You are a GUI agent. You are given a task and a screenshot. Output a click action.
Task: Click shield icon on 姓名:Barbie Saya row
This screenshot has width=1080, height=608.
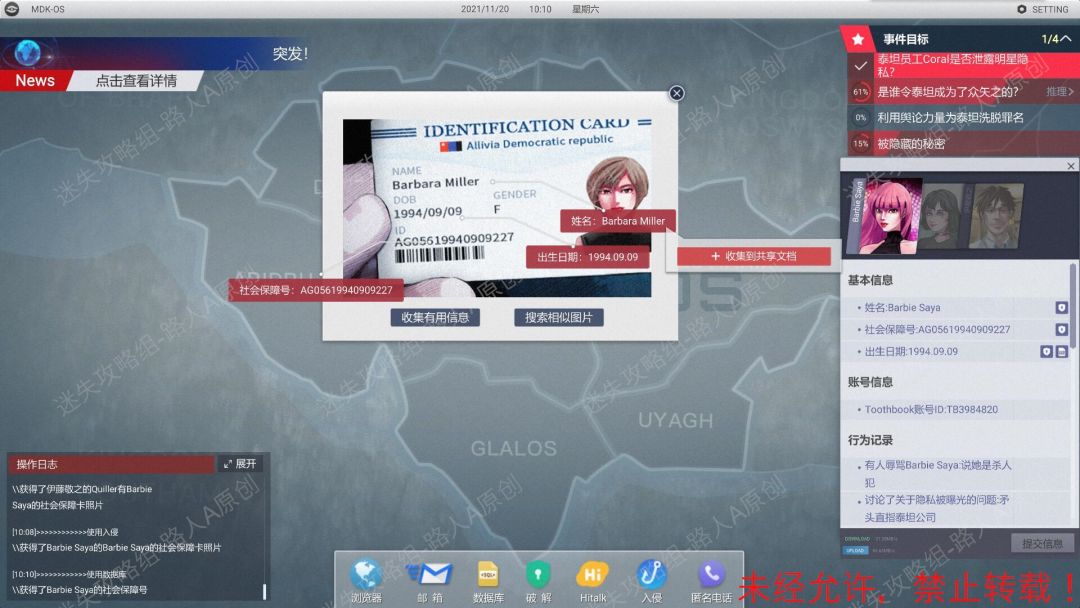[1061, 307]
